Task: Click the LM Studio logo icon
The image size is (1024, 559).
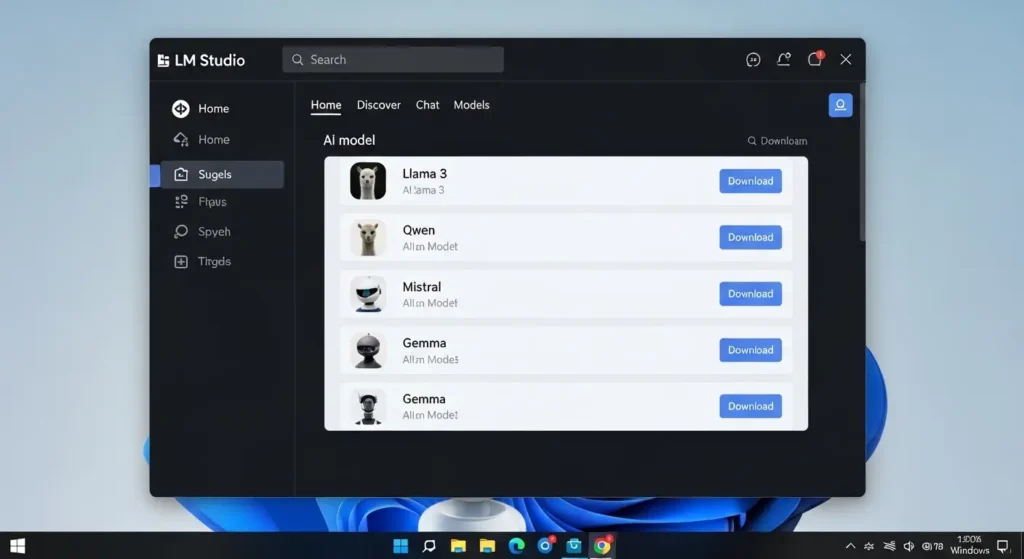Action: pyautogui.click(x=163, y=61)
